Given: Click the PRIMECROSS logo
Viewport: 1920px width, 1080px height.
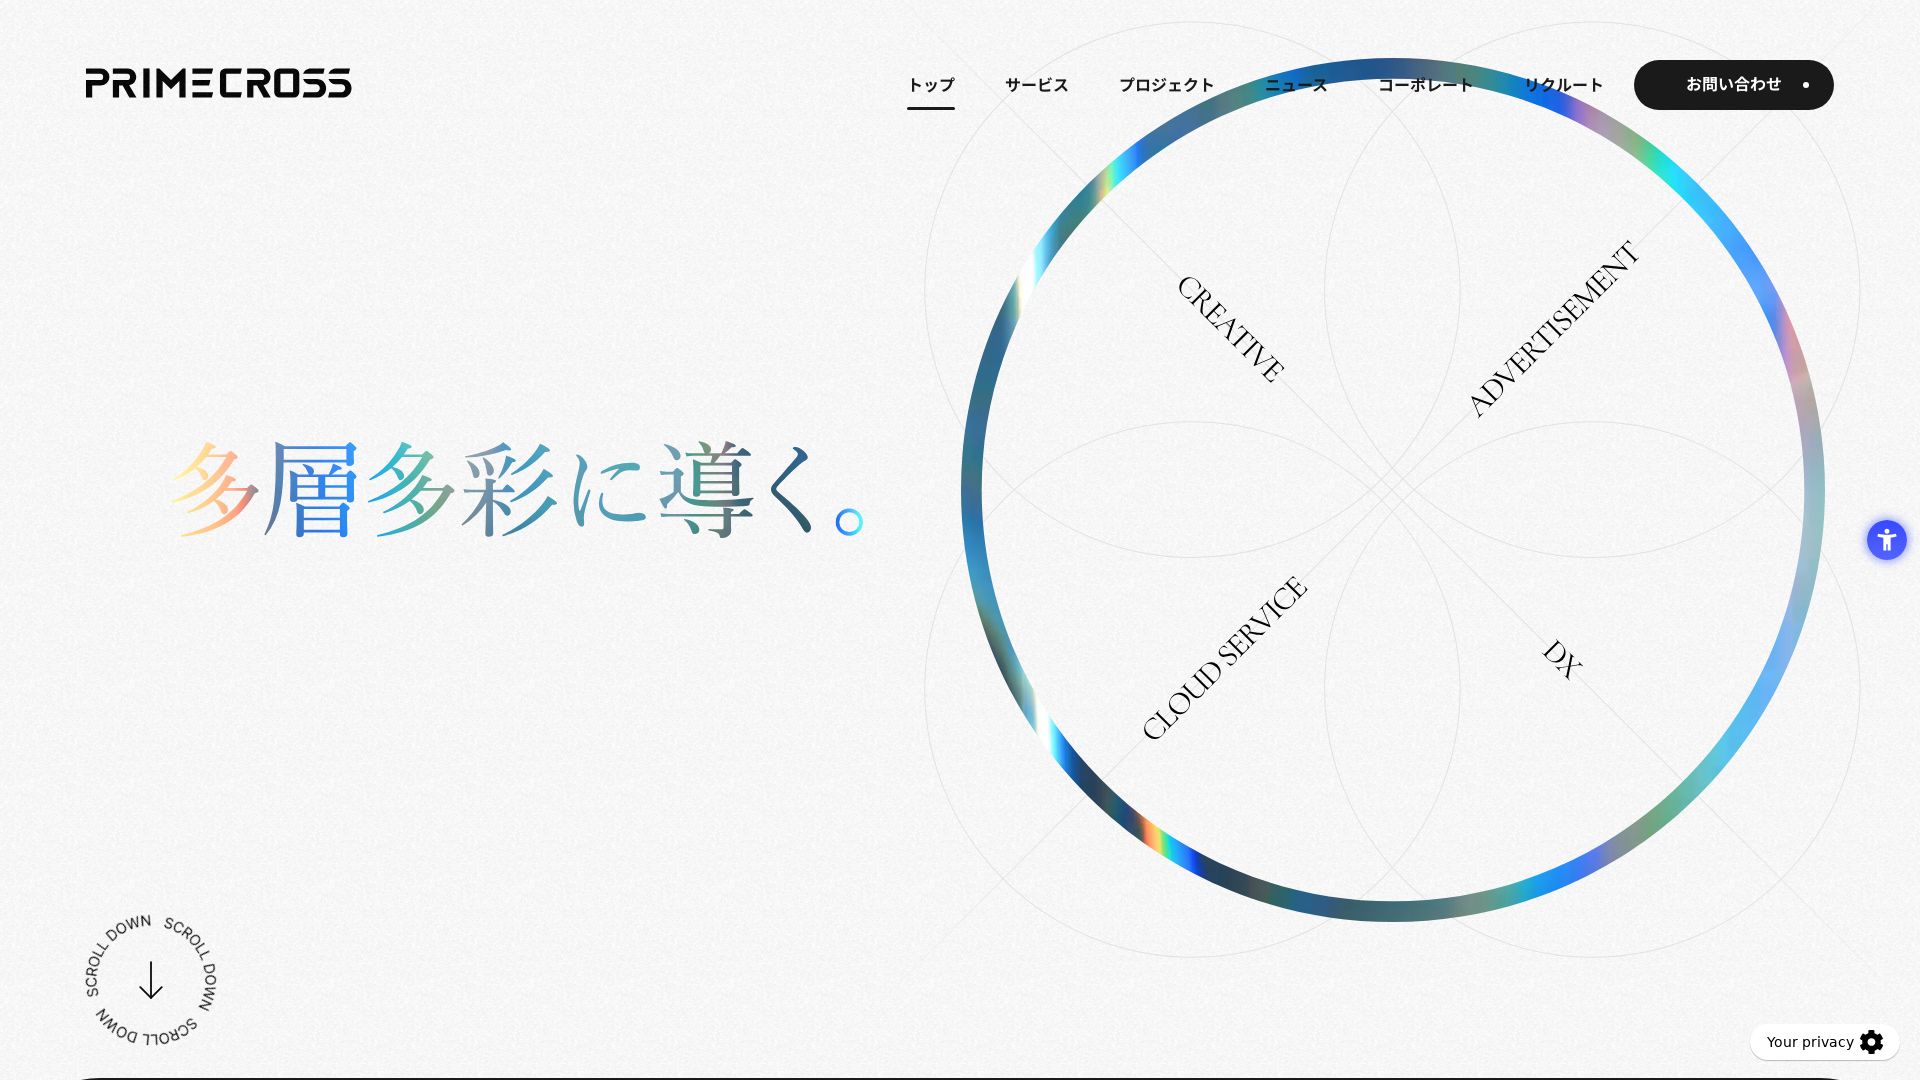Looking at the screenshot, I should click(218, 83).
